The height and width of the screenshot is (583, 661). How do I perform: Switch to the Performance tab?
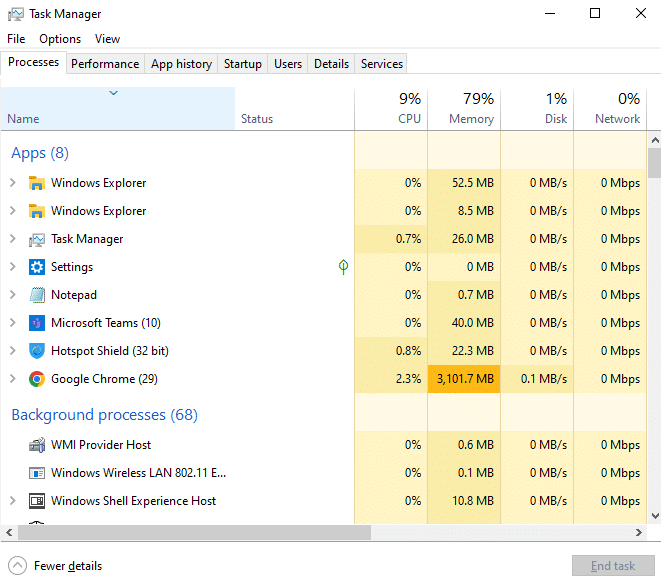click(105, 64)
